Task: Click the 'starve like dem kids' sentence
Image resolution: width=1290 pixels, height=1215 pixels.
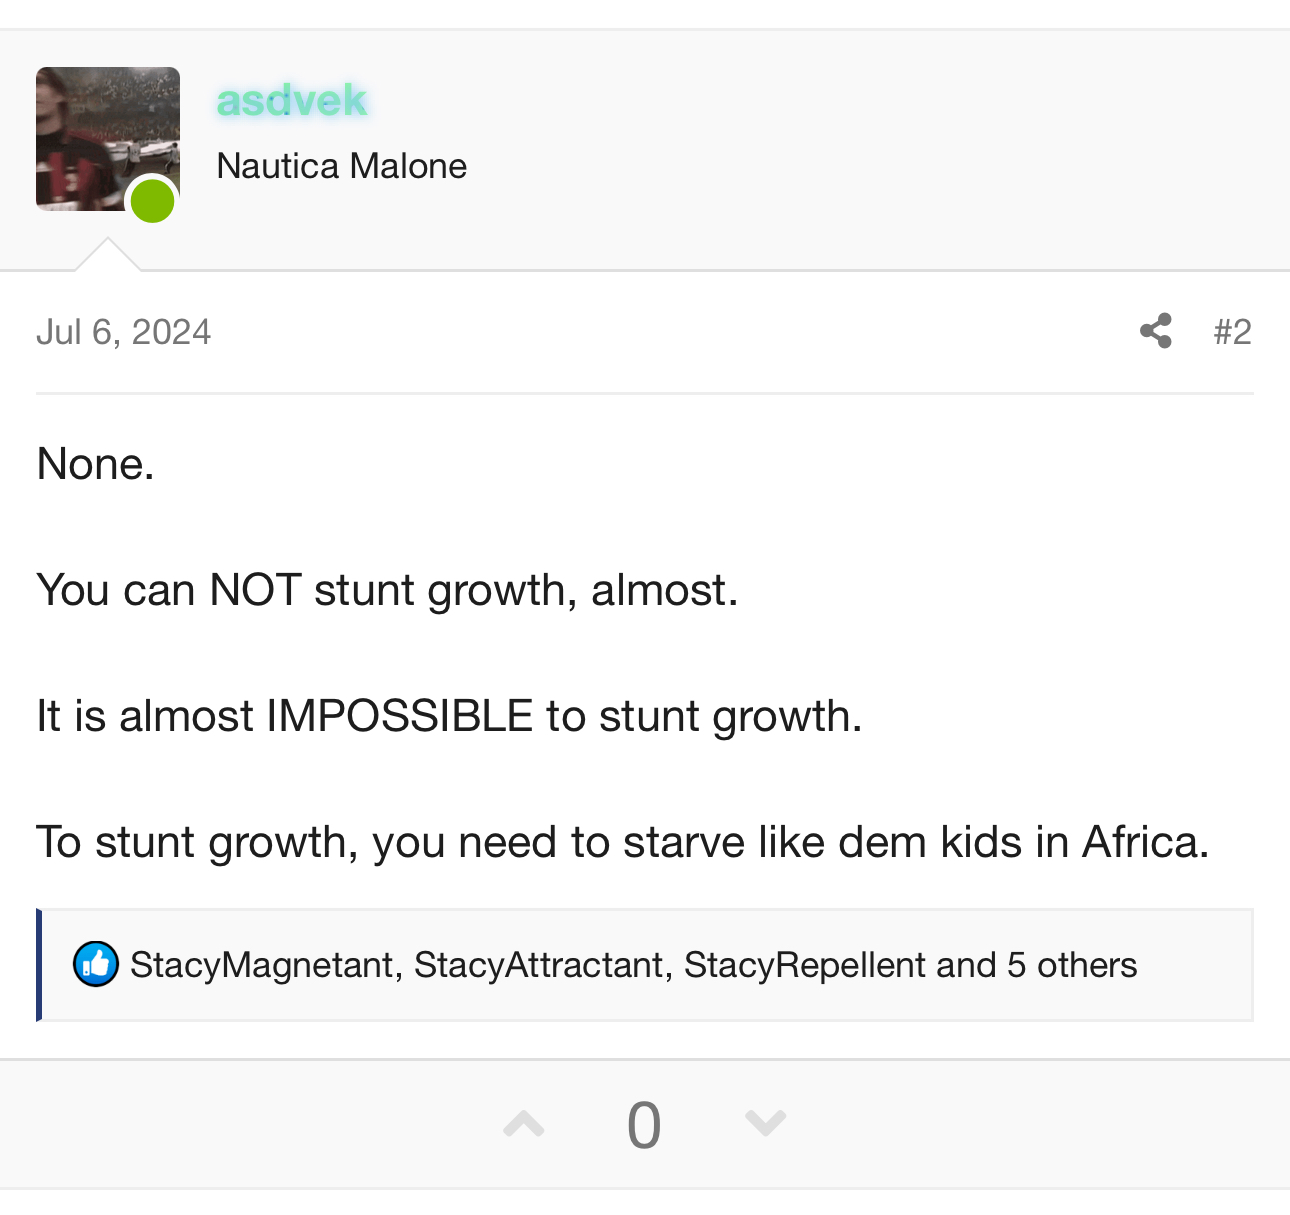Action: click(x=623, y=842)
